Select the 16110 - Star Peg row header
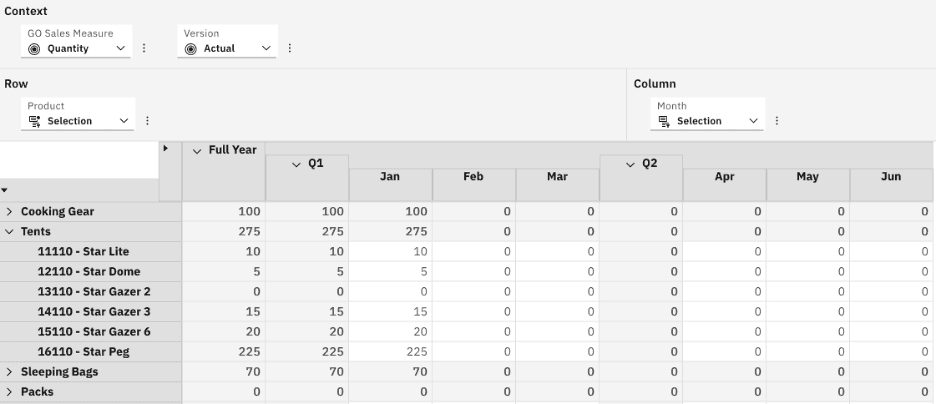936x404 pixels. click(83, 352)
